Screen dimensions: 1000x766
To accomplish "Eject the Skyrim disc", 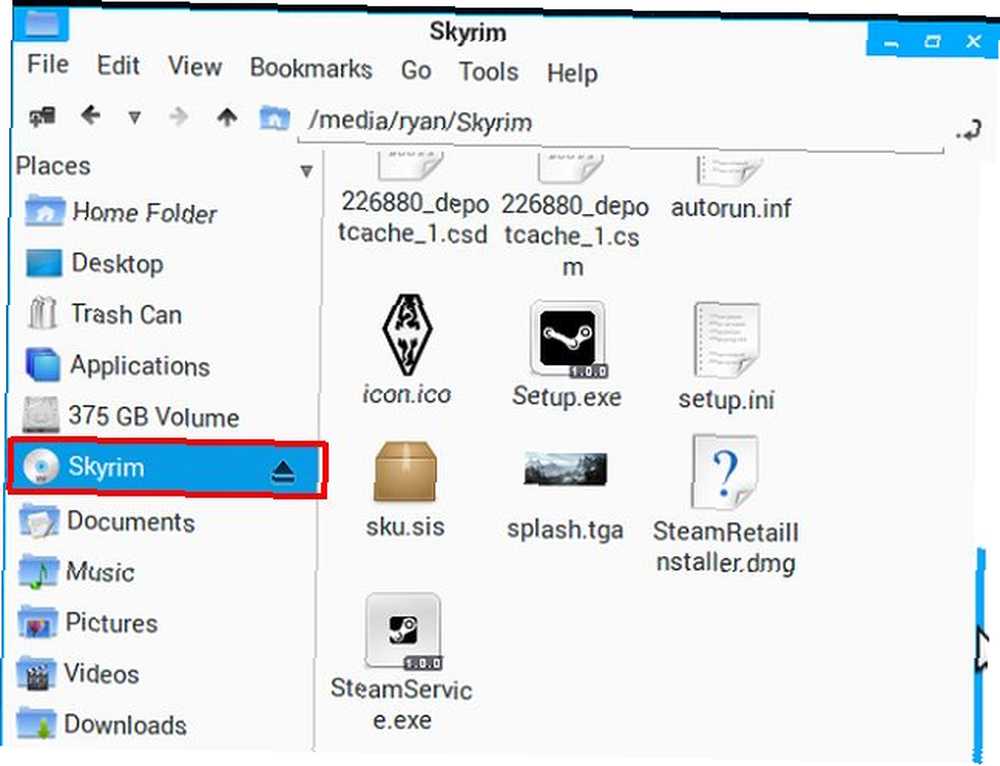I will coord(283,471).
